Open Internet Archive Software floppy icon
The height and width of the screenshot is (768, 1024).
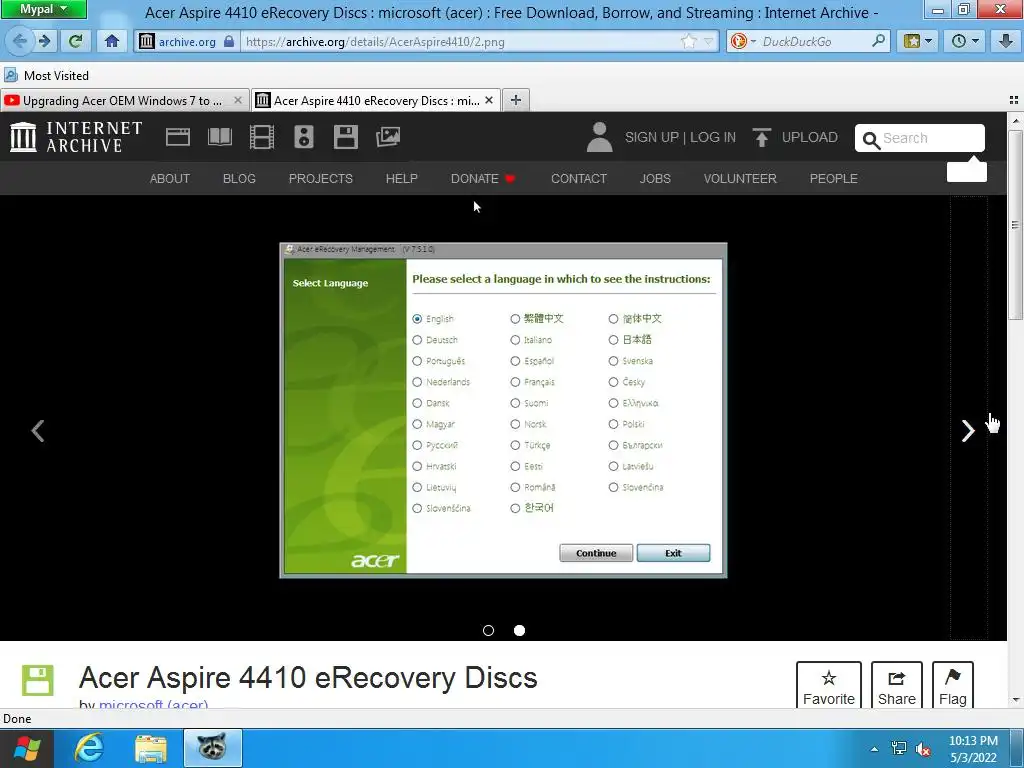(345, 137)
